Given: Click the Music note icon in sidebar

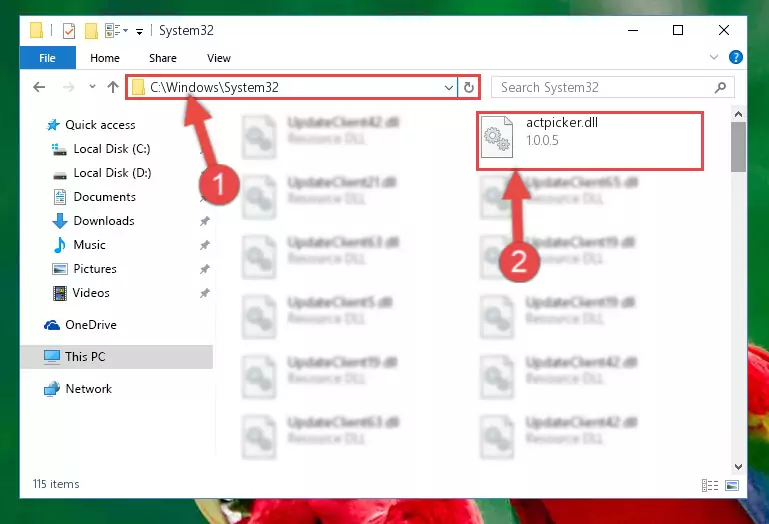Looking at the screenshot, I should click(x=60, y=245).
